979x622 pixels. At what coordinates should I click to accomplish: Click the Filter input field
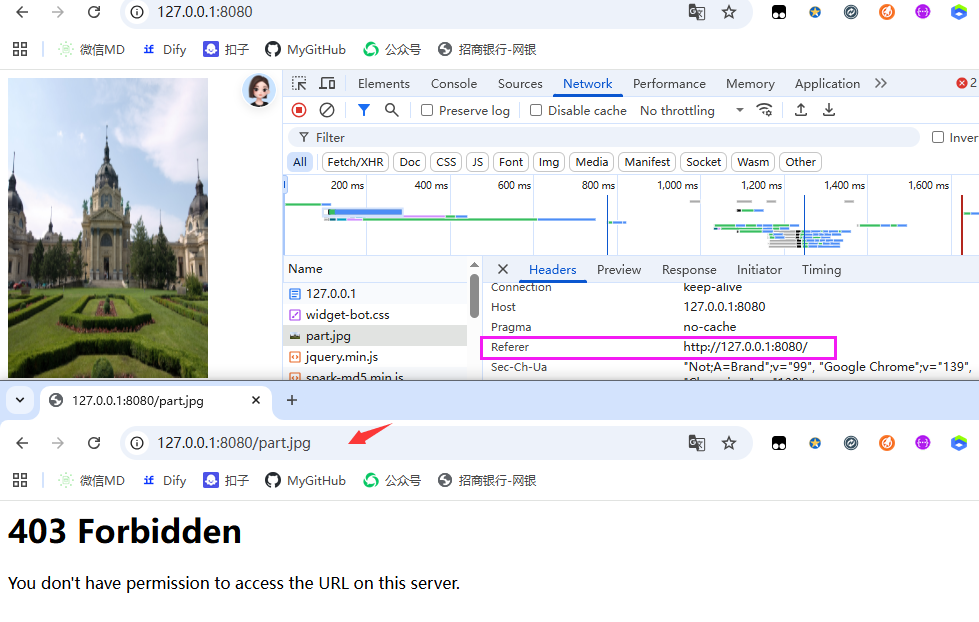click(603, 137)
